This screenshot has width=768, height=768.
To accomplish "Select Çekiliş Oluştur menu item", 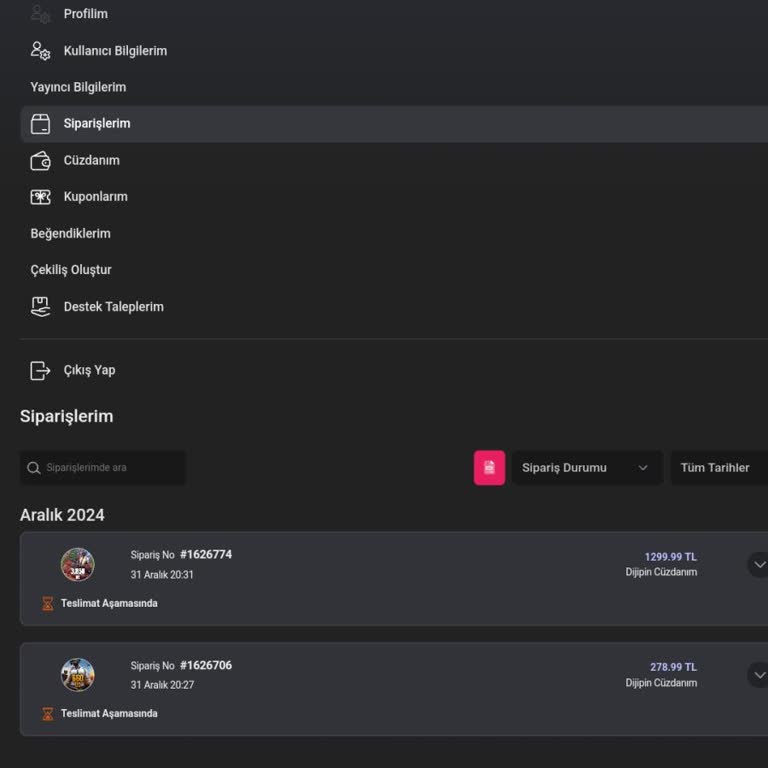I will point(71,270).
